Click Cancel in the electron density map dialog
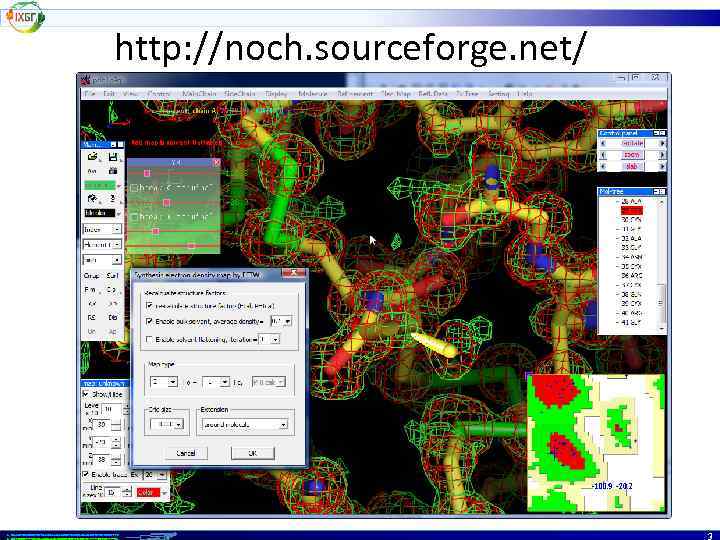 click(x=186, y=453)
